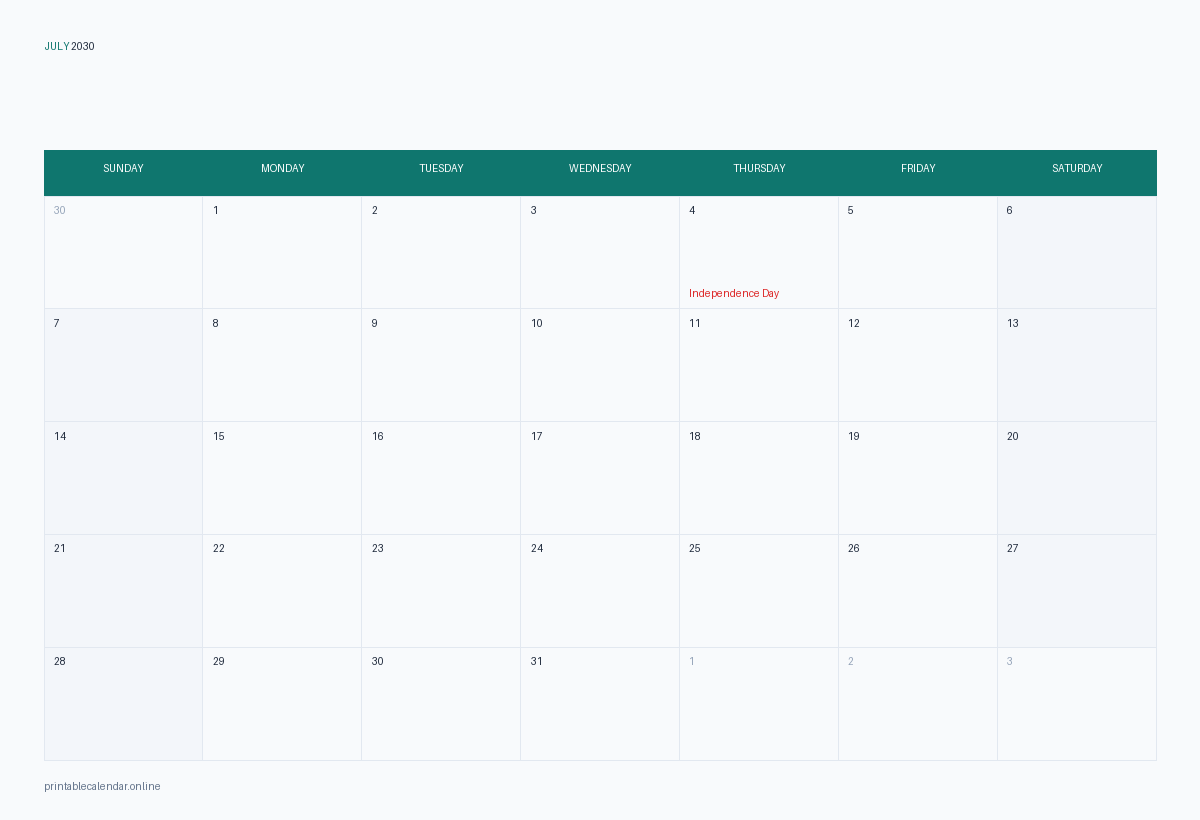Select date 26 in July

(x=918, y=591)
